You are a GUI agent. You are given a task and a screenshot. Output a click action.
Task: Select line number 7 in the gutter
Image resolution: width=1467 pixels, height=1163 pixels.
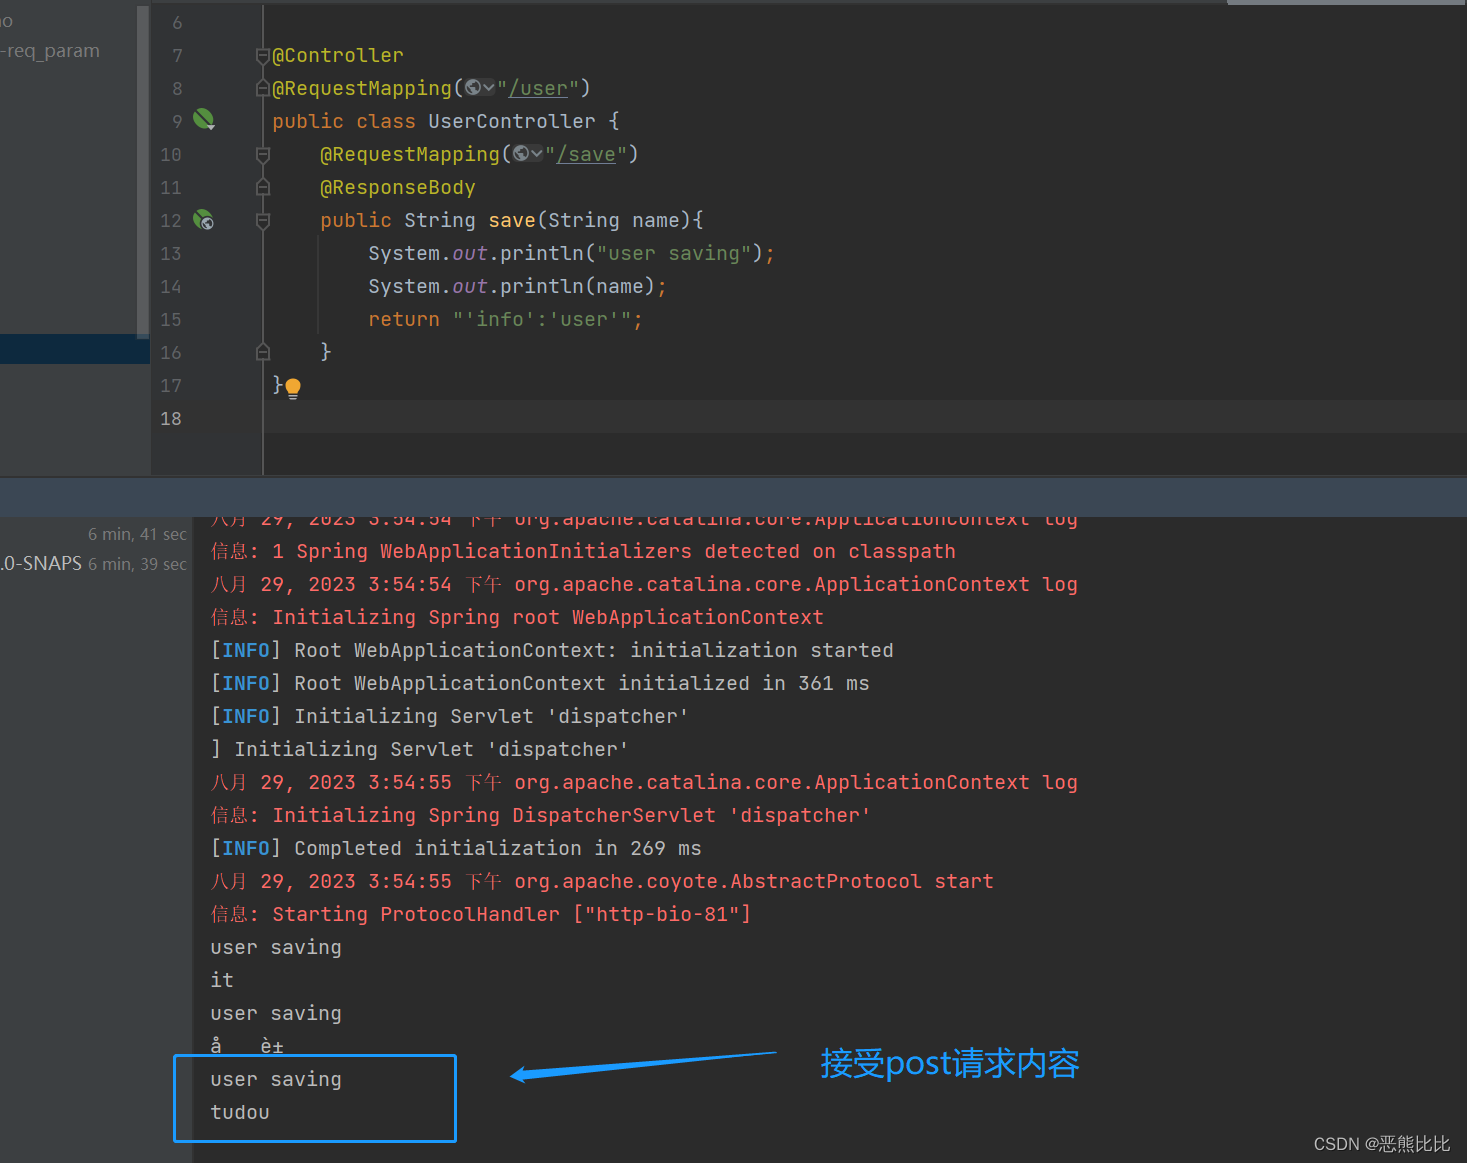(x=177, y=55)
